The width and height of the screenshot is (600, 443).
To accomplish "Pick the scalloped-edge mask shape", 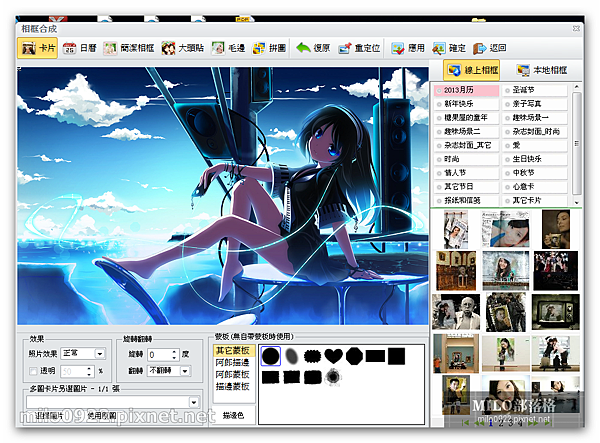I will click(x=312, y=356).
